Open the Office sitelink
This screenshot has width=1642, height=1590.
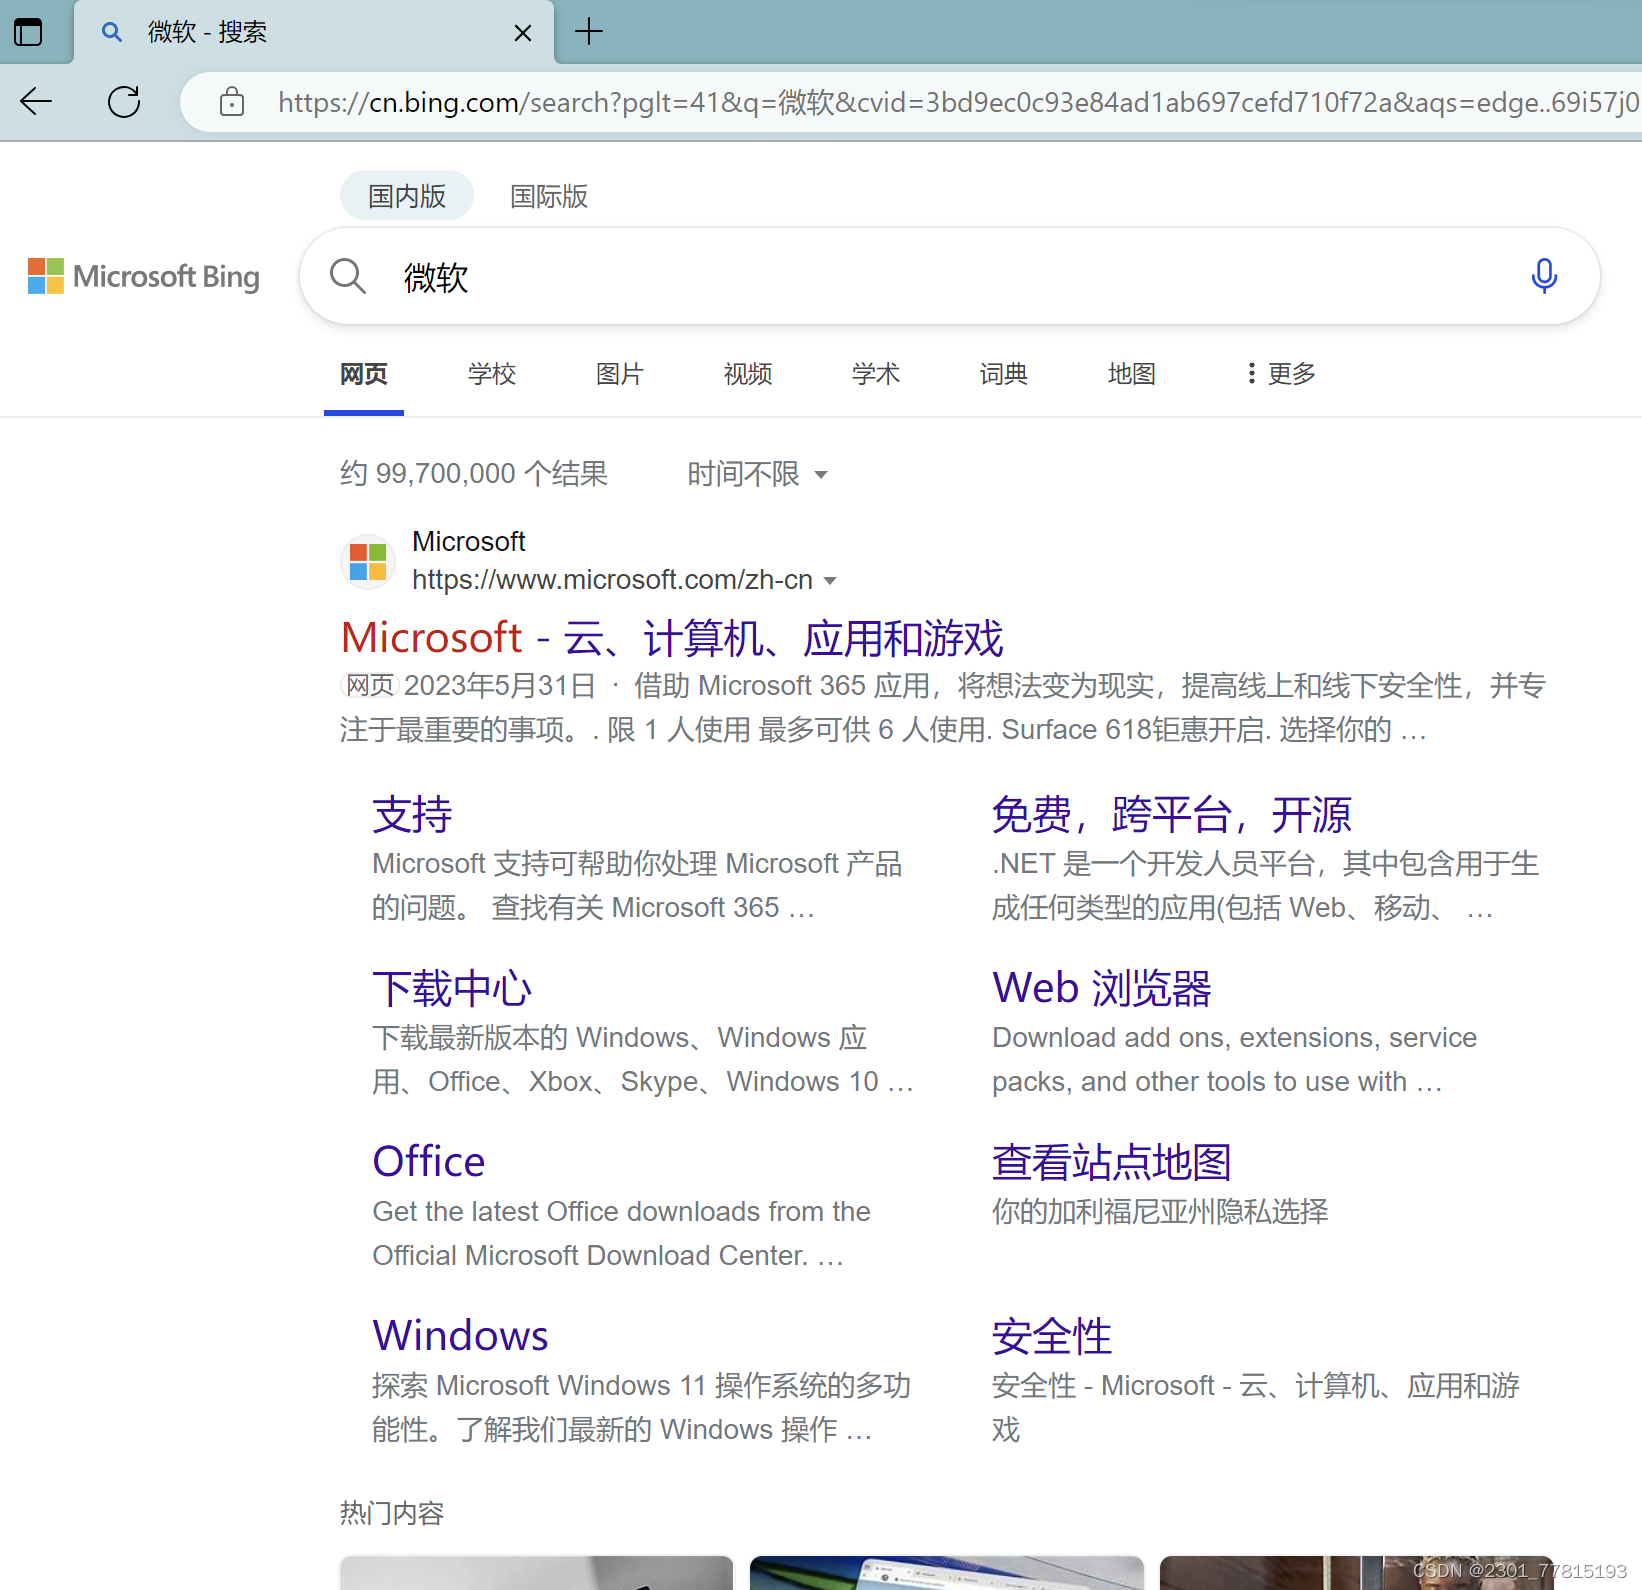[x=429, y=1162]
